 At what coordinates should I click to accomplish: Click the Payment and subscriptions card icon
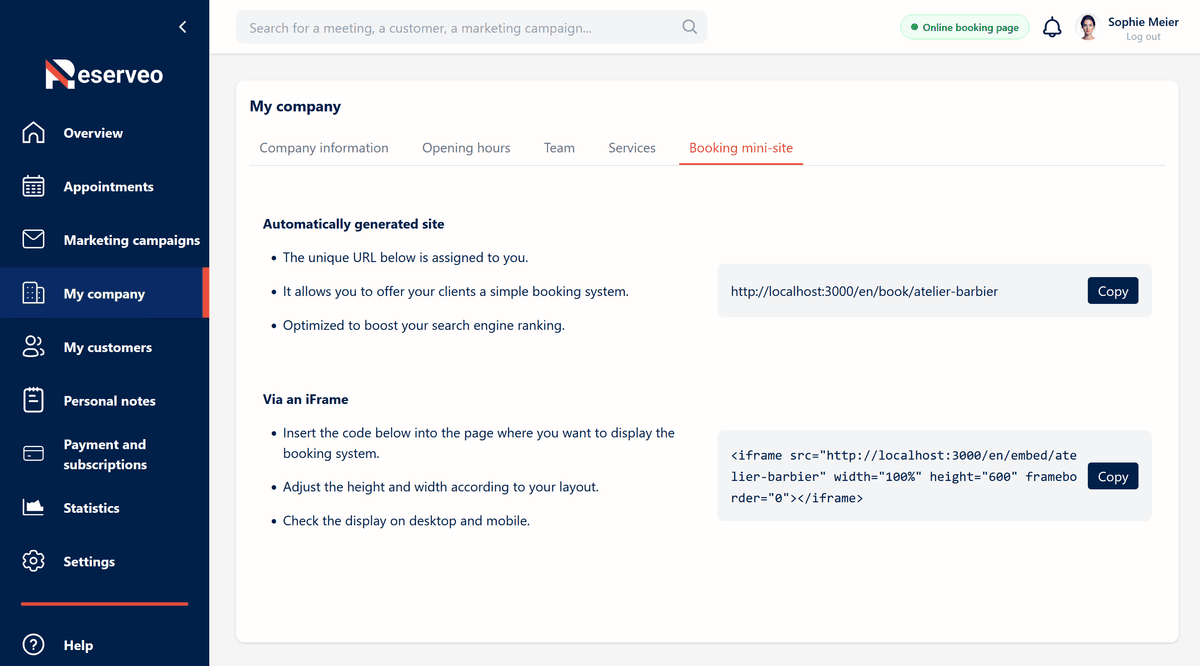point(34,454)
